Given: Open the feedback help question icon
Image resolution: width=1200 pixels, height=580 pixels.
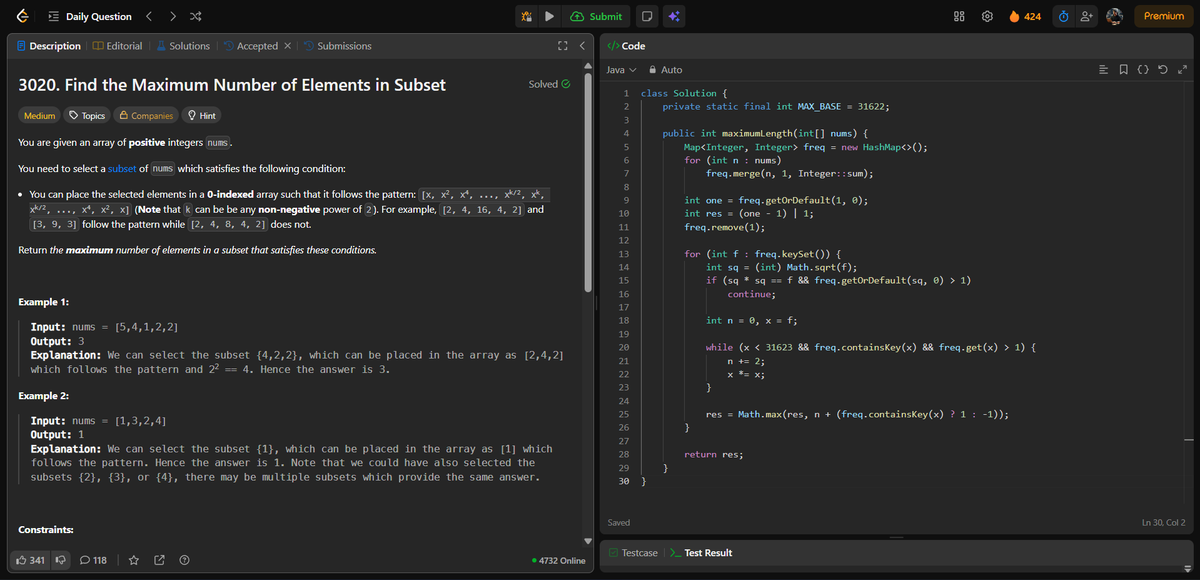Looking at the screenshot, I should click(184, 560).
